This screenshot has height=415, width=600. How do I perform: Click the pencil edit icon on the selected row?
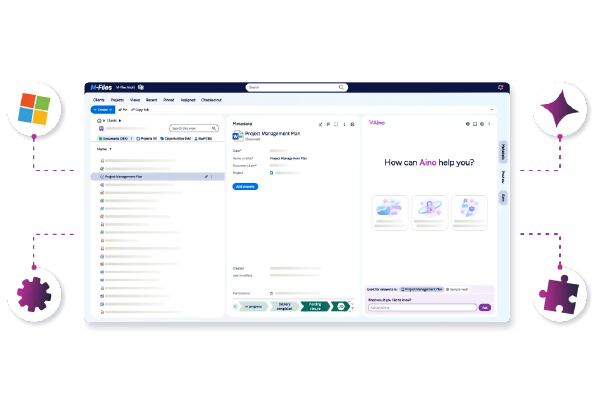click(206, 177)
